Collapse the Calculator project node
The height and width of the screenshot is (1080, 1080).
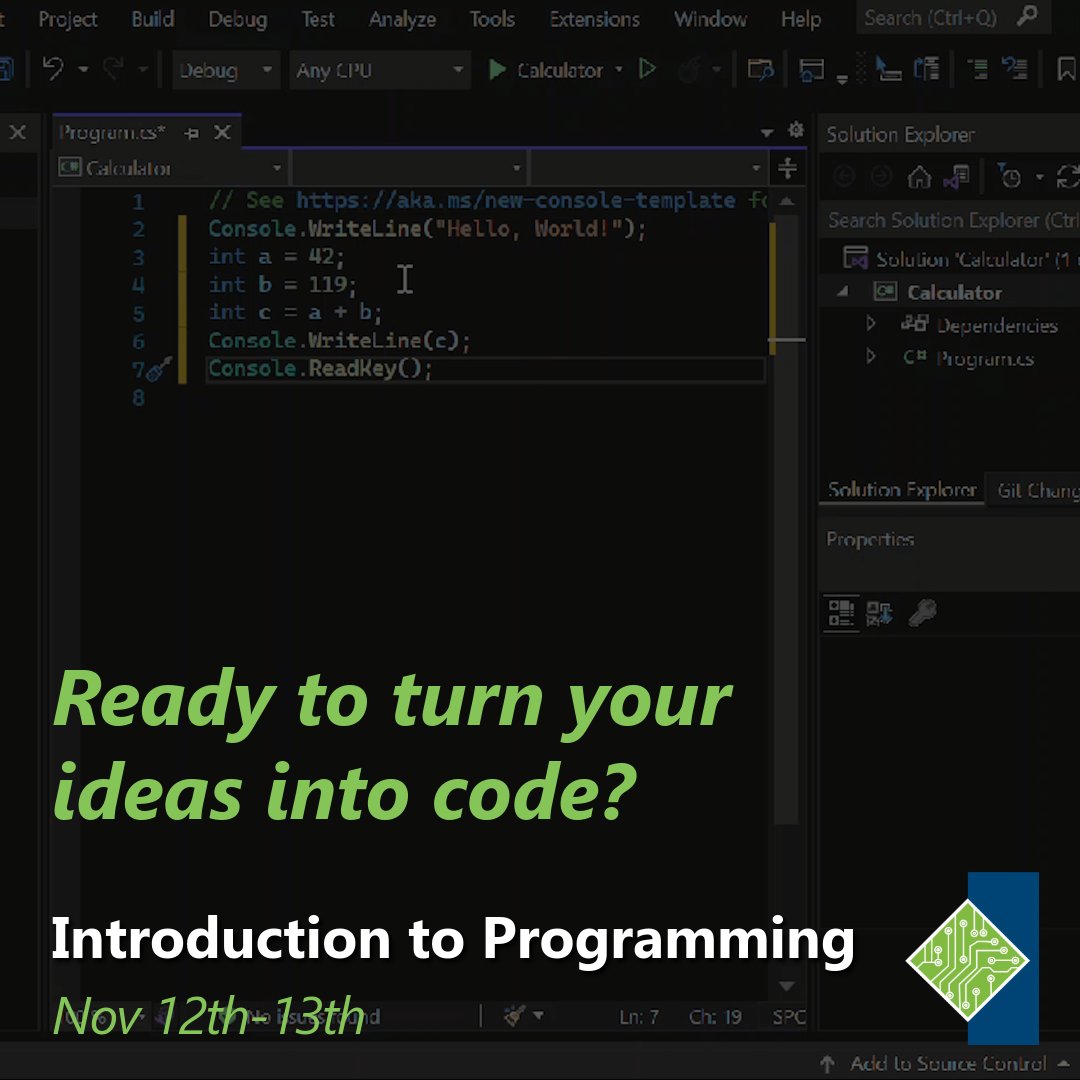(842, 292)
